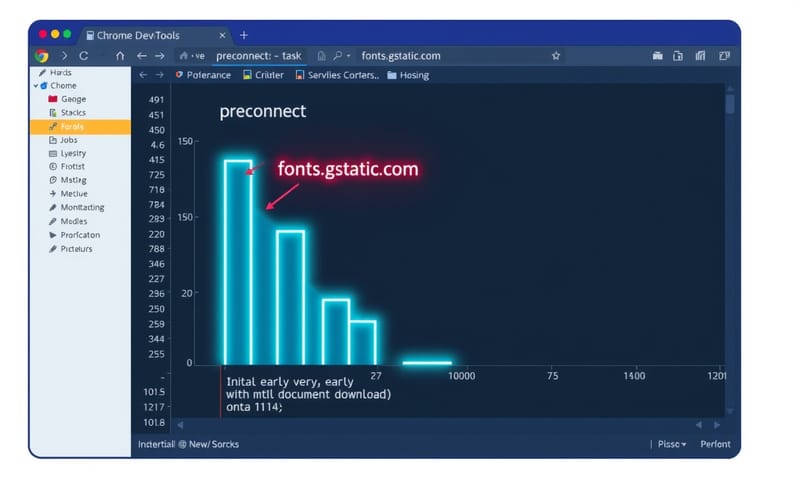The width and height of the screenshot is (800, 480).
Task: Open the Servlies Corfers bookmark
Action: (337, 75)
